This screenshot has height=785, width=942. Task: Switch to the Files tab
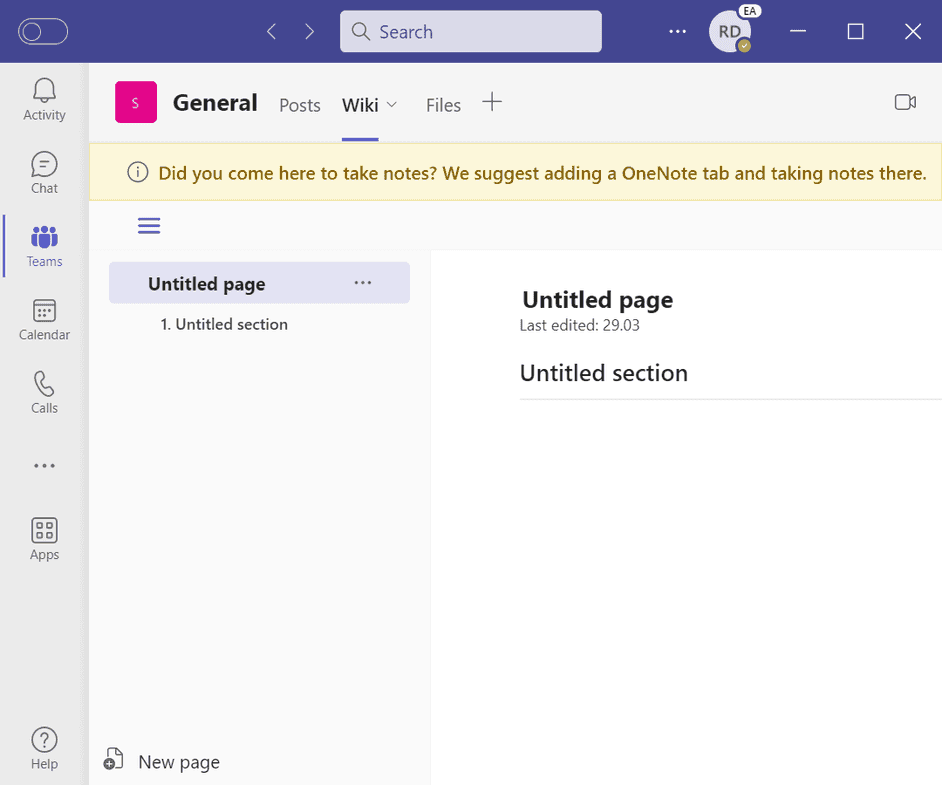(443, 105)
